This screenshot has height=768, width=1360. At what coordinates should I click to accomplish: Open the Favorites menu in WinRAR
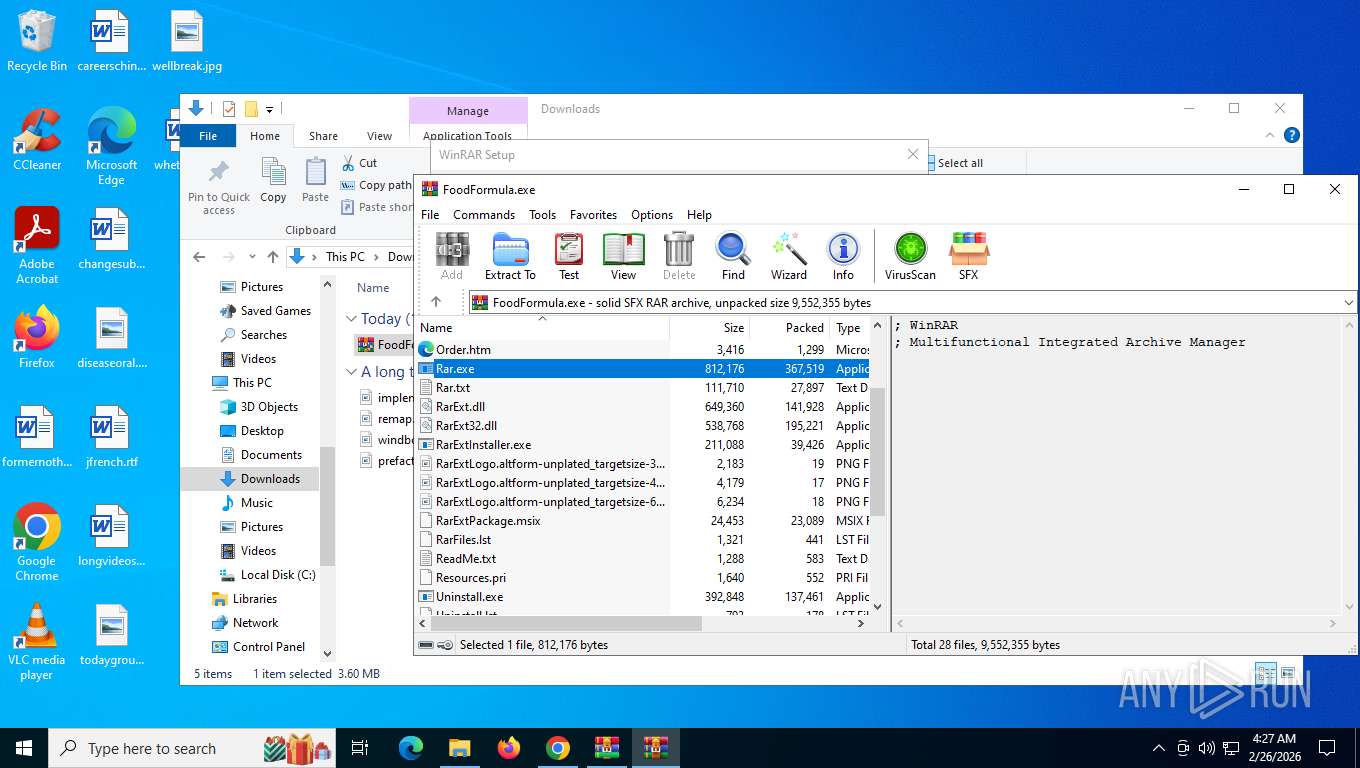click(593, 215)
